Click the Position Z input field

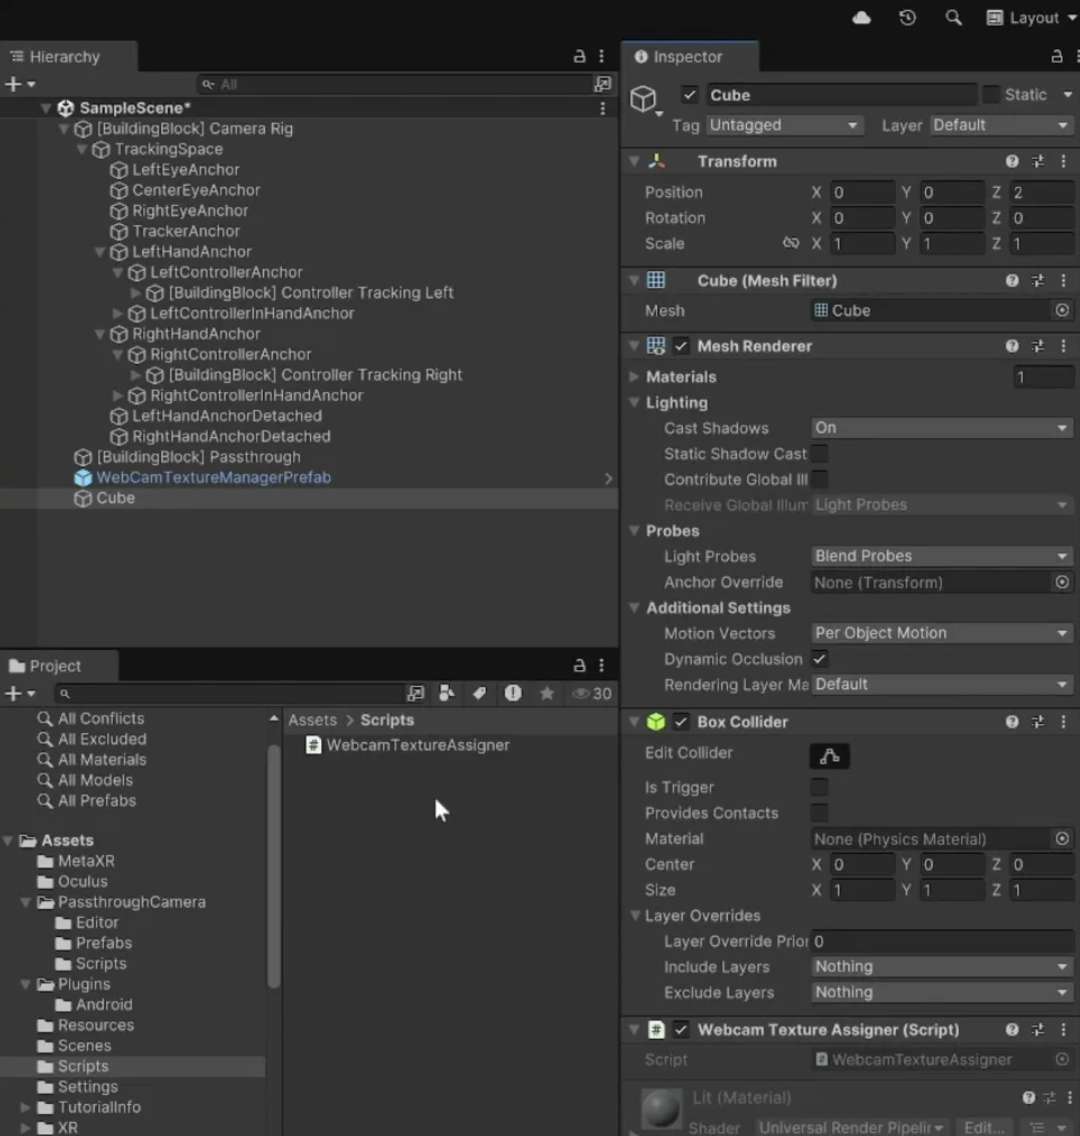pos(1041,192)
